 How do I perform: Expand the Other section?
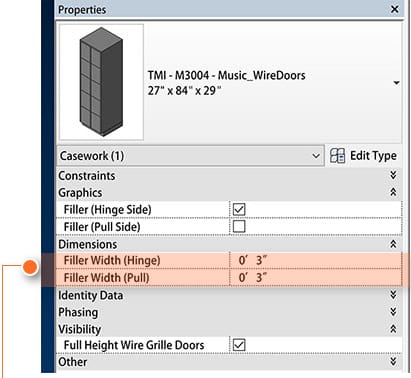pyautogui.click(x=393, y=361)
